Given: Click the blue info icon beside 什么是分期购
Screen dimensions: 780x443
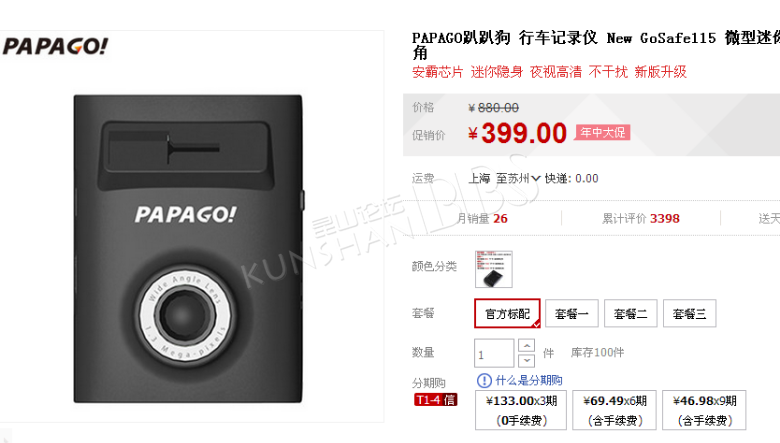Looking at the screenshot, I should pos(484,381).
